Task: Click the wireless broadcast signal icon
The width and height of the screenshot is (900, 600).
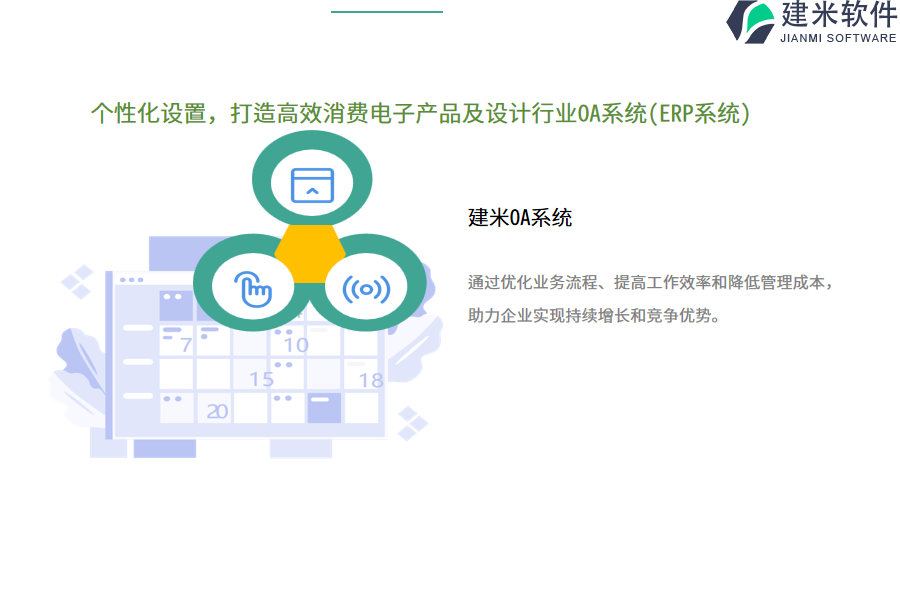Action: click(x=366, y=289)
